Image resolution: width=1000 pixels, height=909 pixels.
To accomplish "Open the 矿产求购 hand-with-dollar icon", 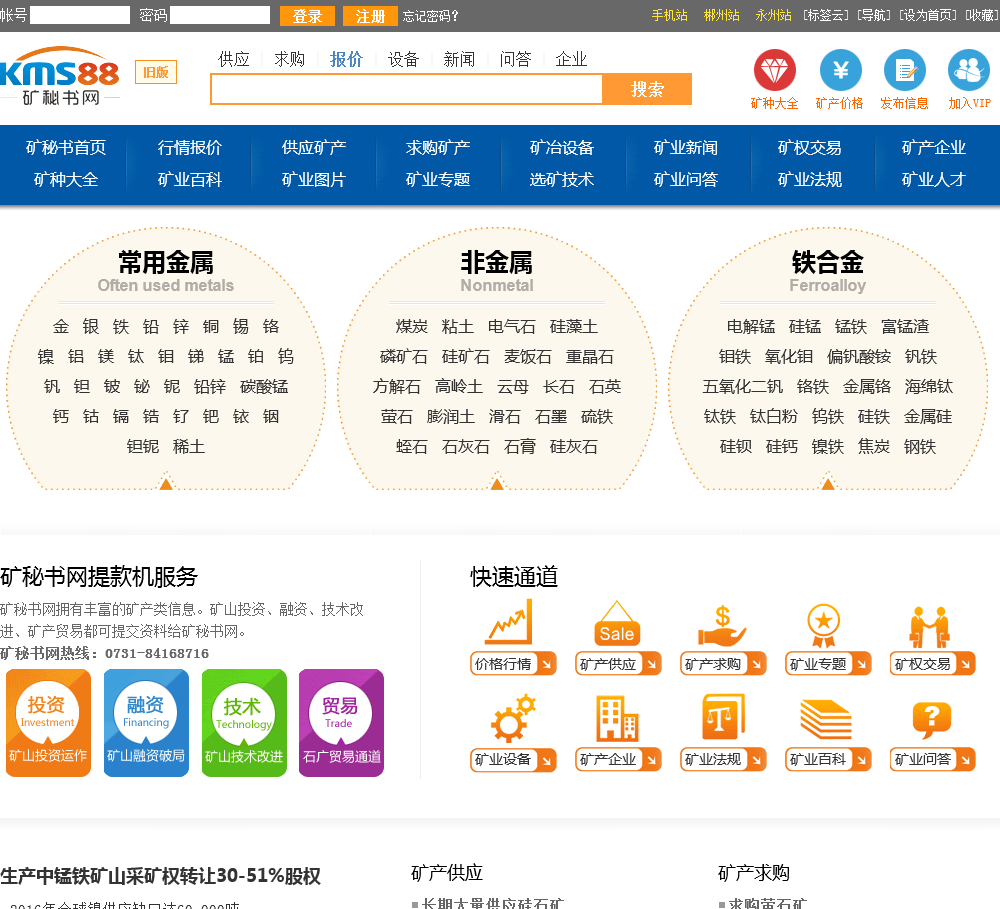I will pos(722,625).
